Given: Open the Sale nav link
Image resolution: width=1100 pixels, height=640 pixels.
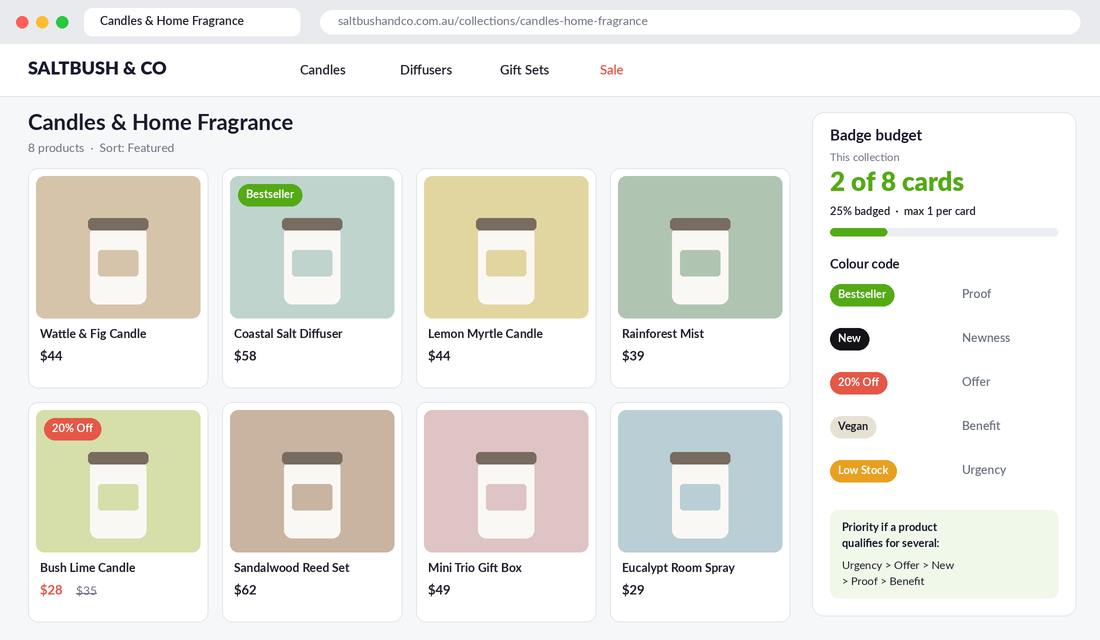Looking at the screenshot, I should pyautogui.click(x=611, y=70).
